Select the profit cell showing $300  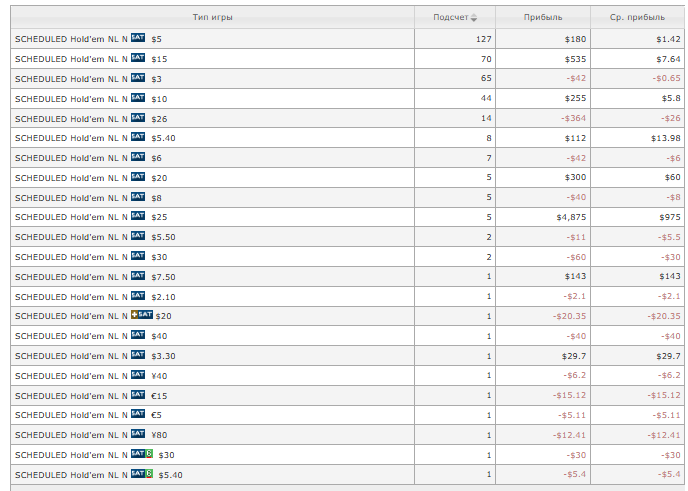pyautogui.click(x=543, y=178)
